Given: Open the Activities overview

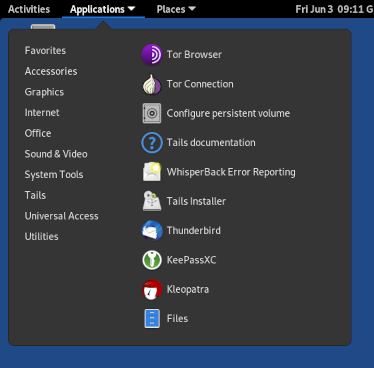Looking at the screenshot, I should tap(29, 9).
